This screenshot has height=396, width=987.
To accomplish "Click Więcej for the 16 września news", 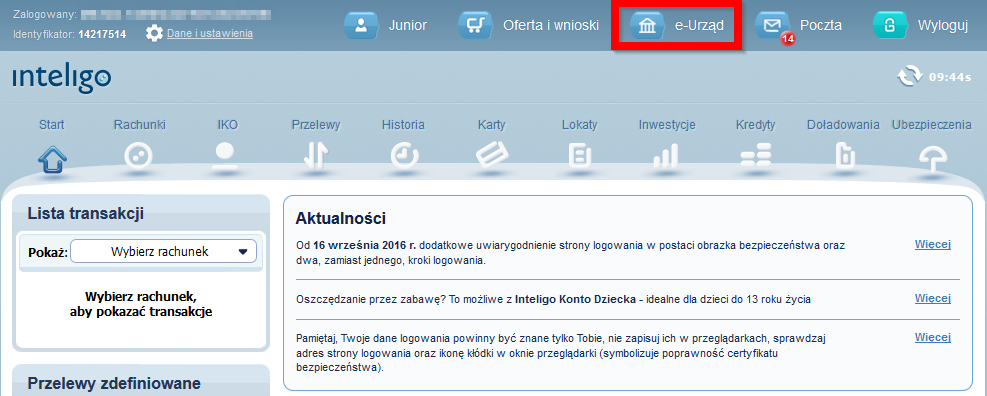I will tap(932, 244).
